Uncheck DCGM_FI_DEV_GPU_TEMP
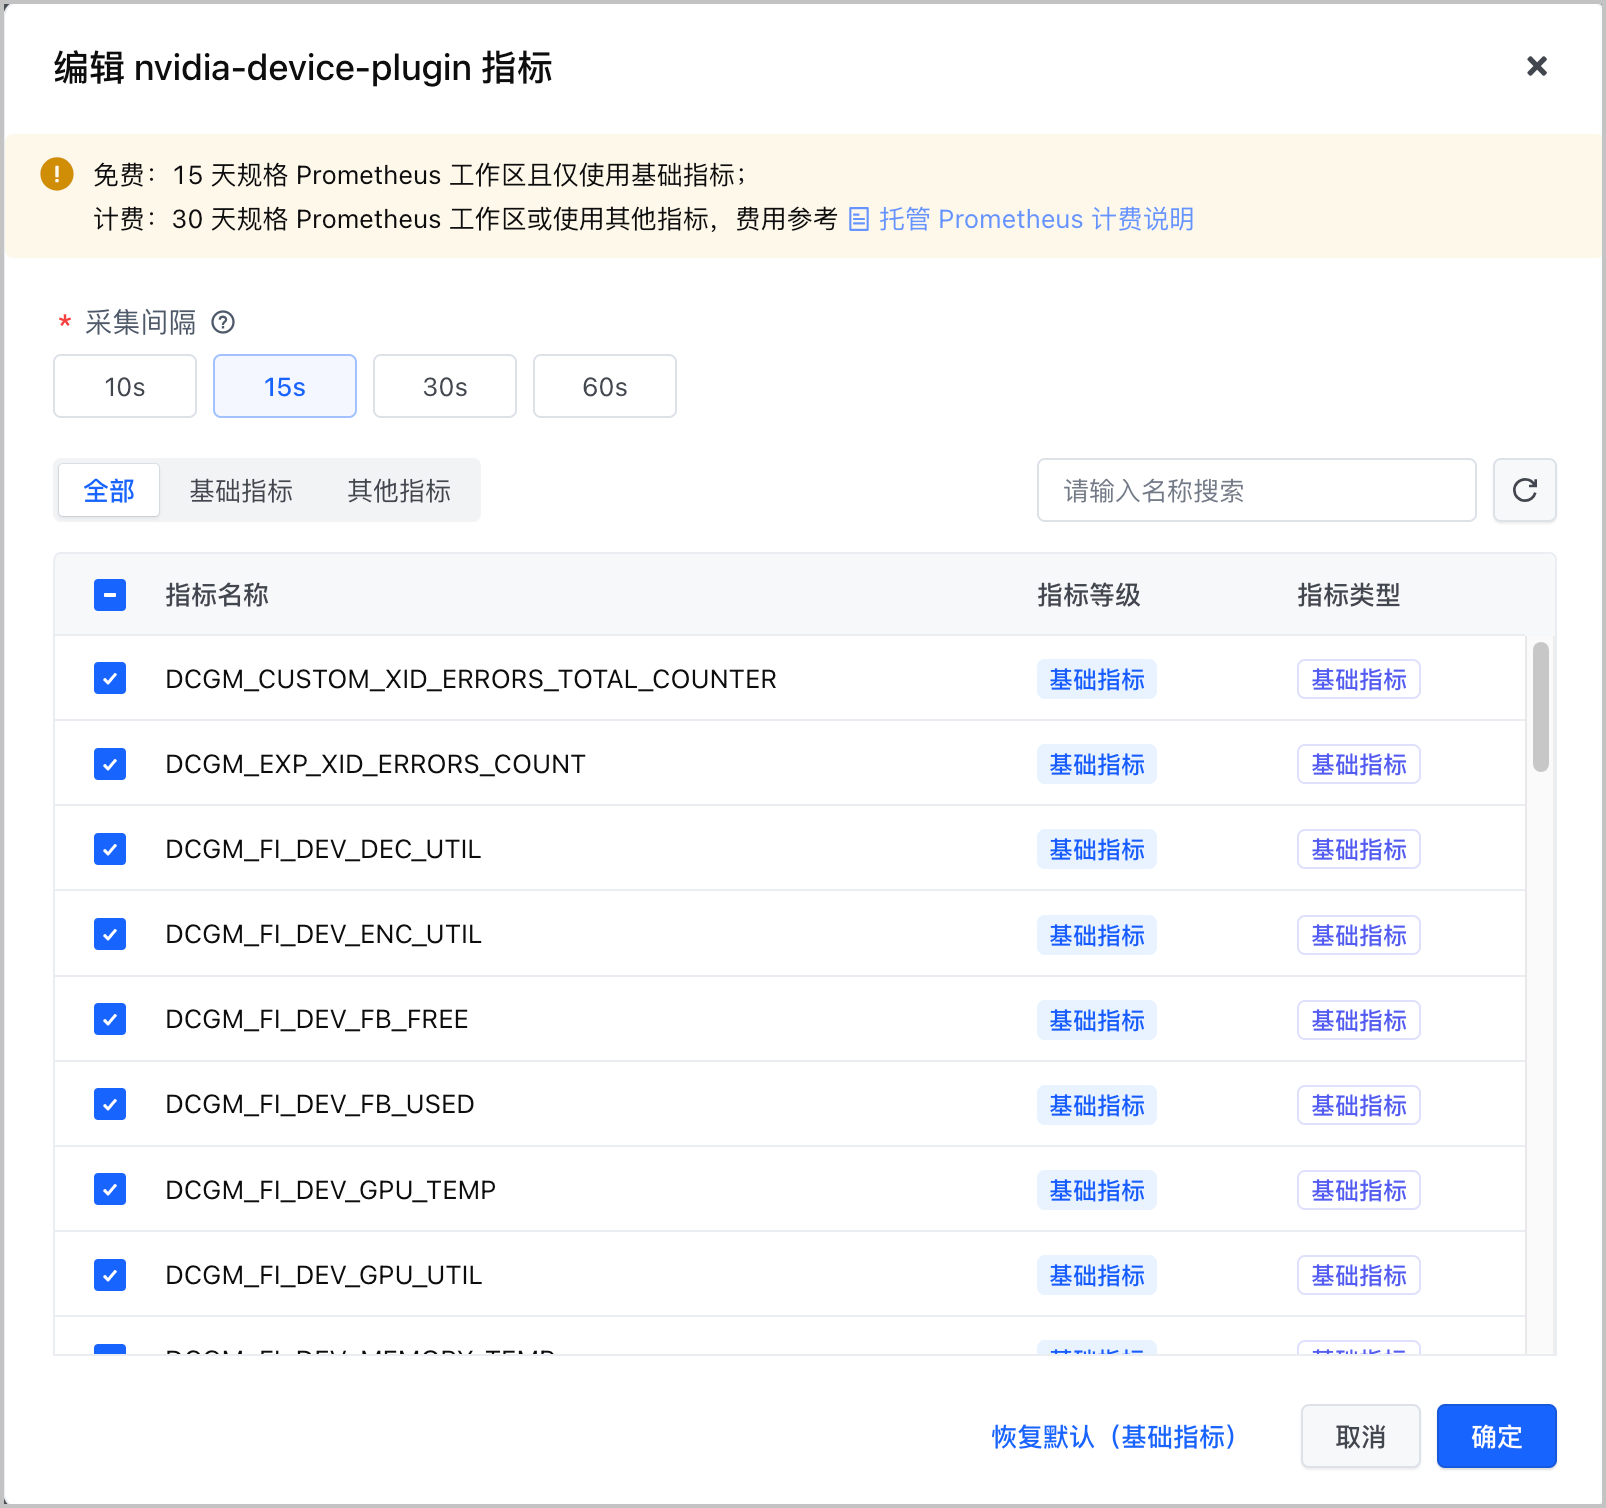Viewport: 1606px width, 1508px height. tap(110, 1190)
